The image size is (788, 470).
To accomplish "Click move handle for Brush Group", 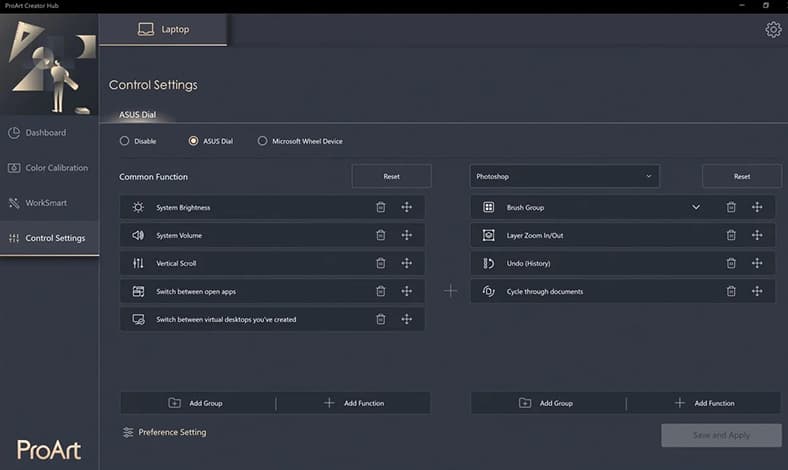I will [757, 207].
